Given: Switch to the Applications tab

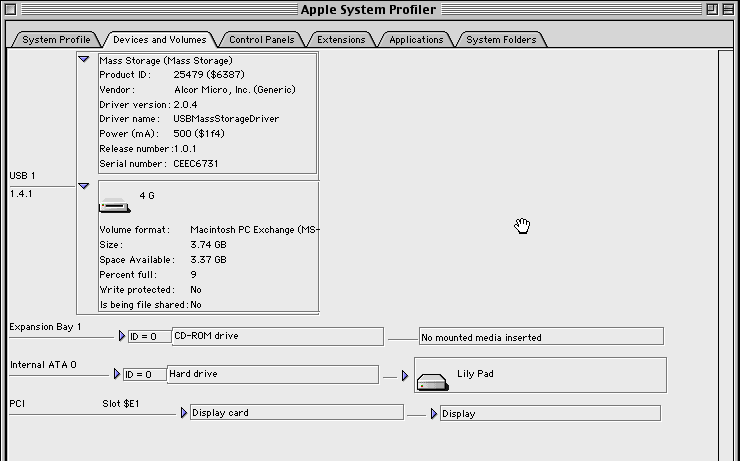Looking at the screenshot, I should [416, 40].
